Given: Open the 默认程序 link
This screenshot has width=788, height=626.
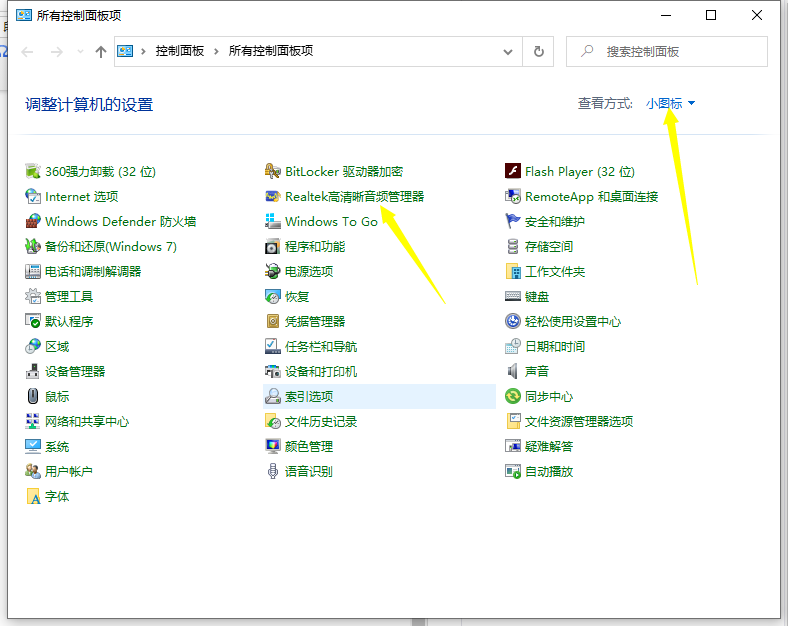Looking at the screenshot, I should point(69,322).
